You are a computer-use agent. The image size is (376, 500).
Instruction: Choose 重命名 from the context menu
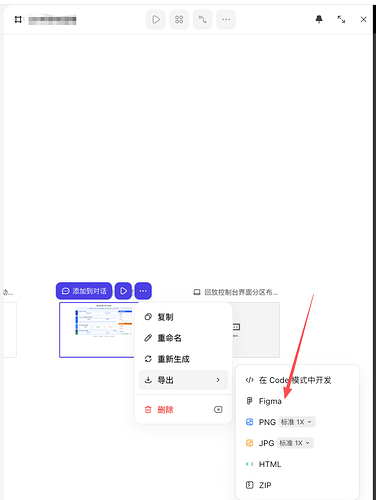[183, 338]
